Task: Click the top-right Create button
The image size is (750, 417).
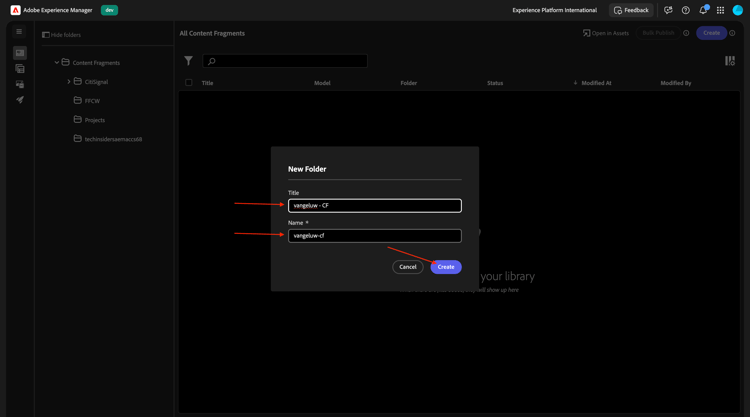Action: (x=711, y=33)
